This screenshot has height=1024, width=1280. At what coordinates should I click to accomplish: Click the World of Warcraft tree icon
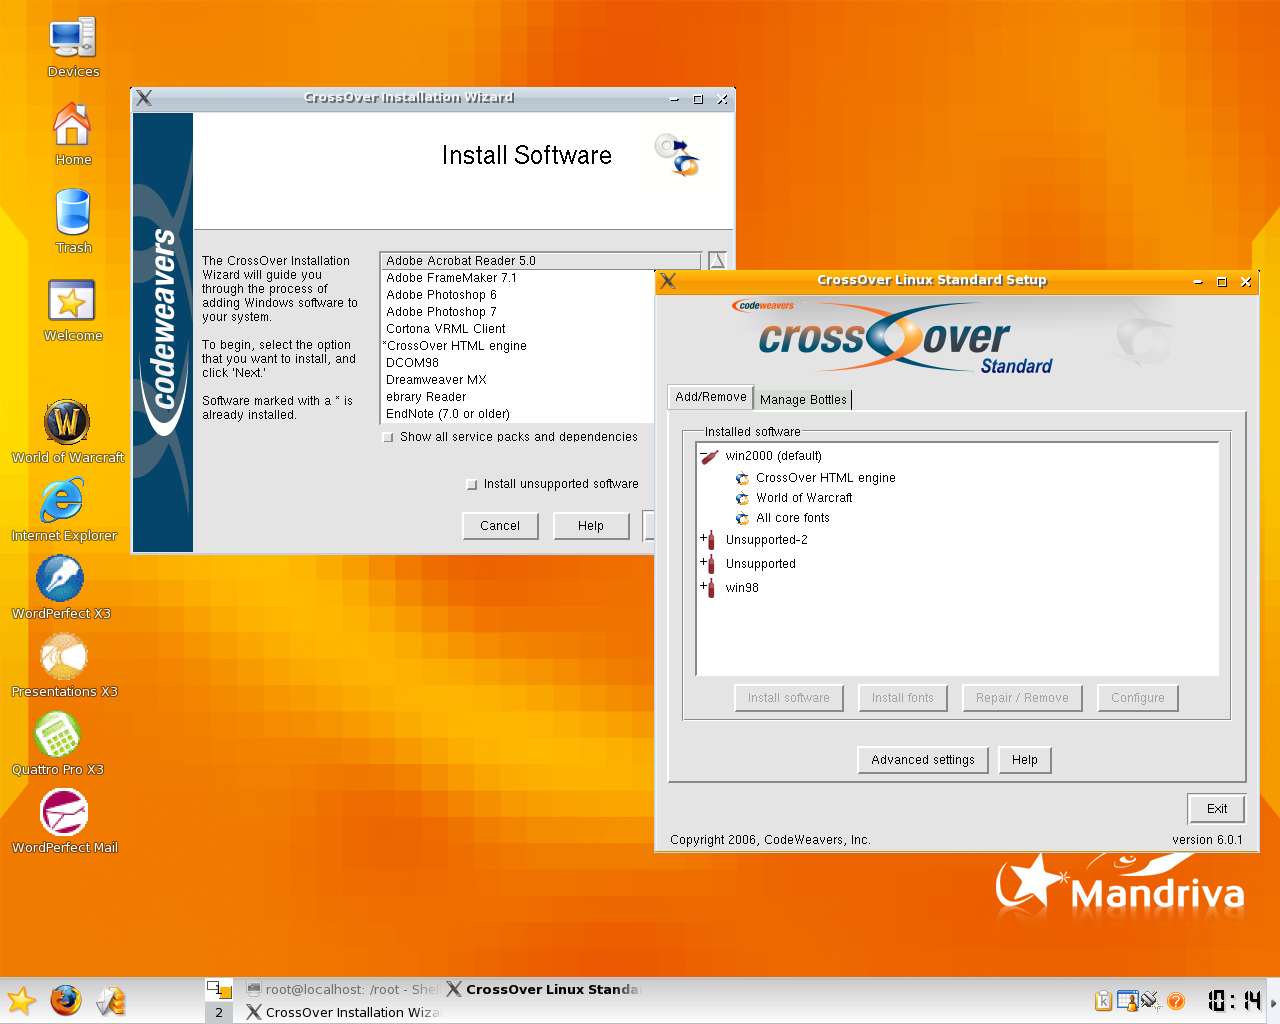(742, 498)
